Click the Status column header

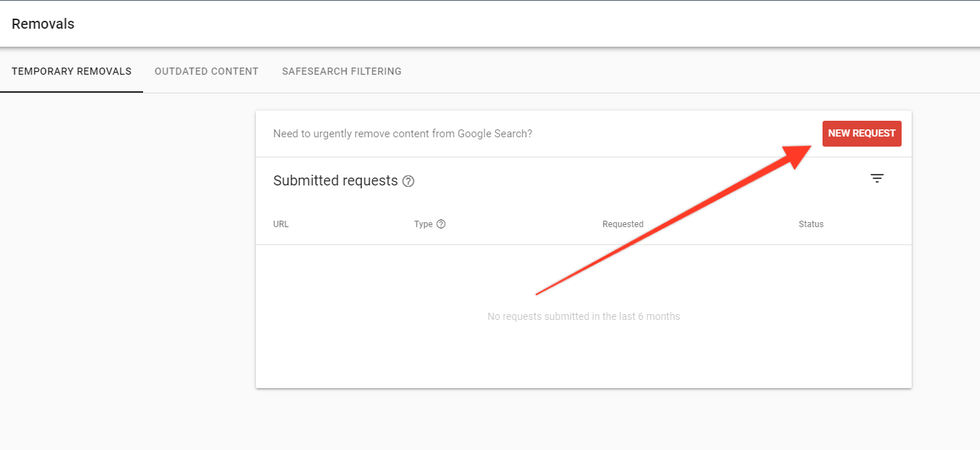click(810, 224)
